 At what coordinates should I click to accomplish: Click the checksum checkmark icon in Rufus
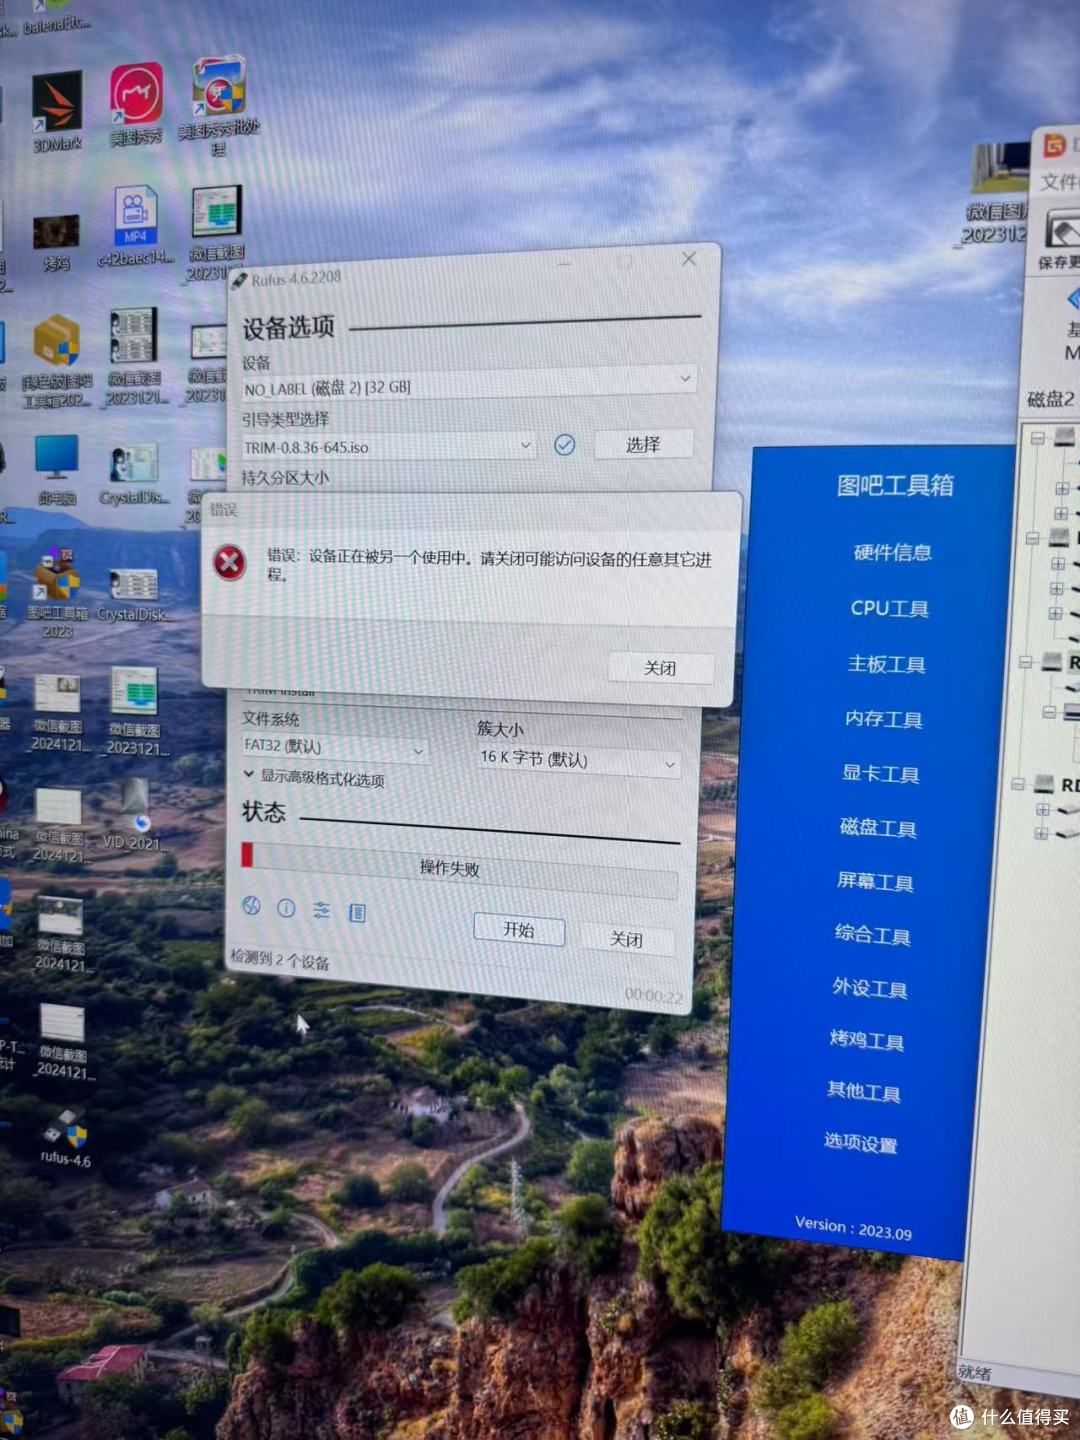tap(564, 445)
